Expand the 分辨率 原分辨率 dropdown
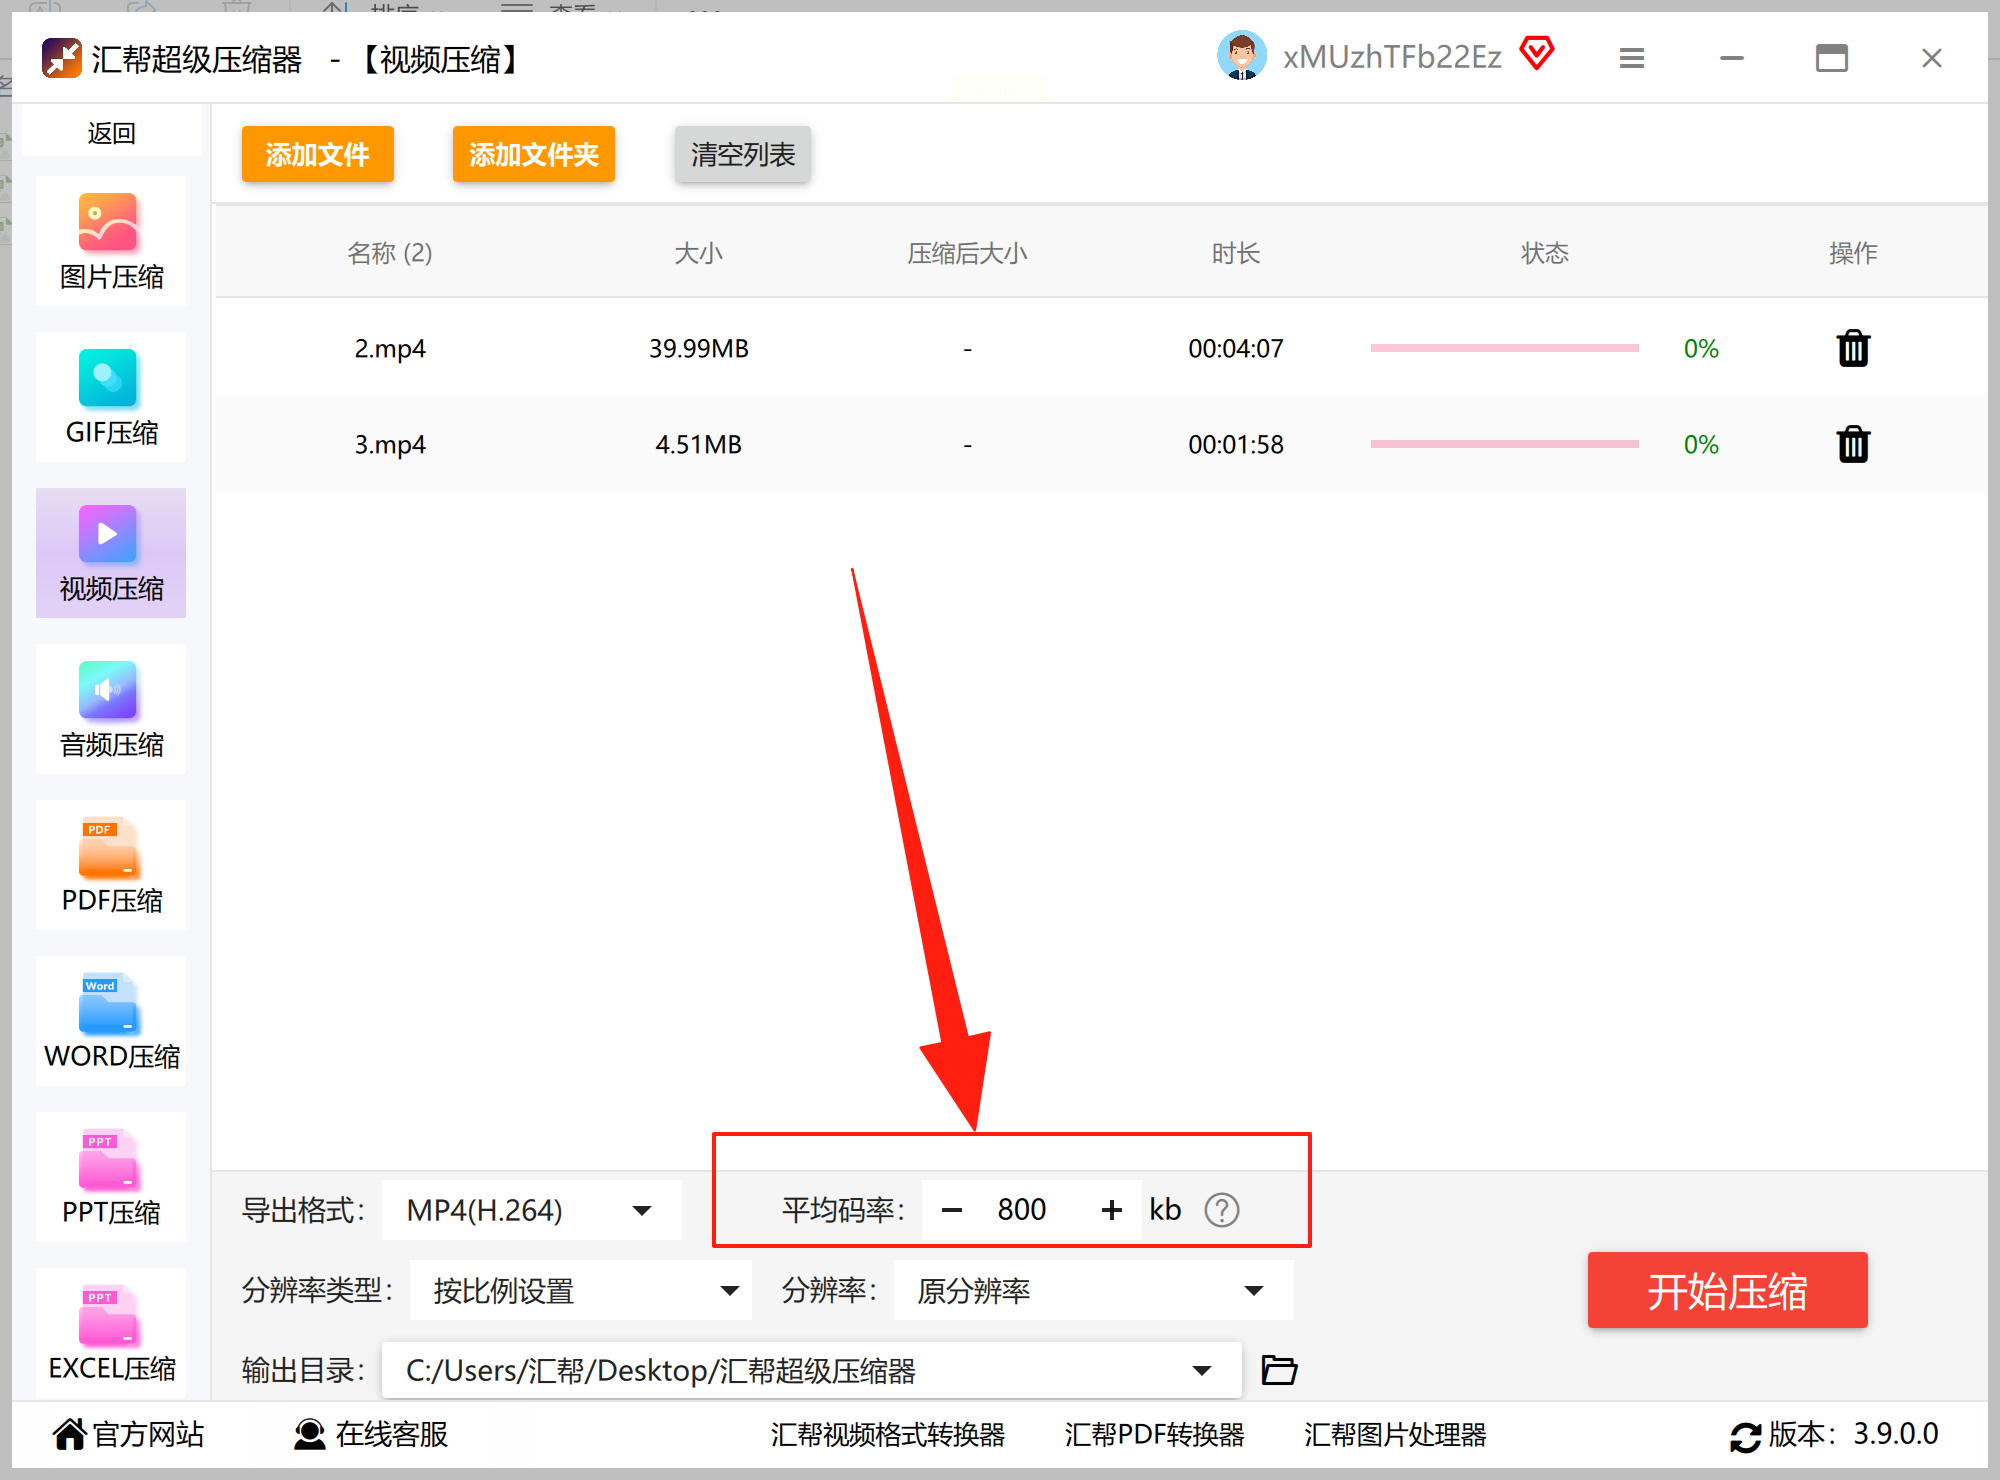Screen dimensions: 2000x1480 [1253, 1291]
